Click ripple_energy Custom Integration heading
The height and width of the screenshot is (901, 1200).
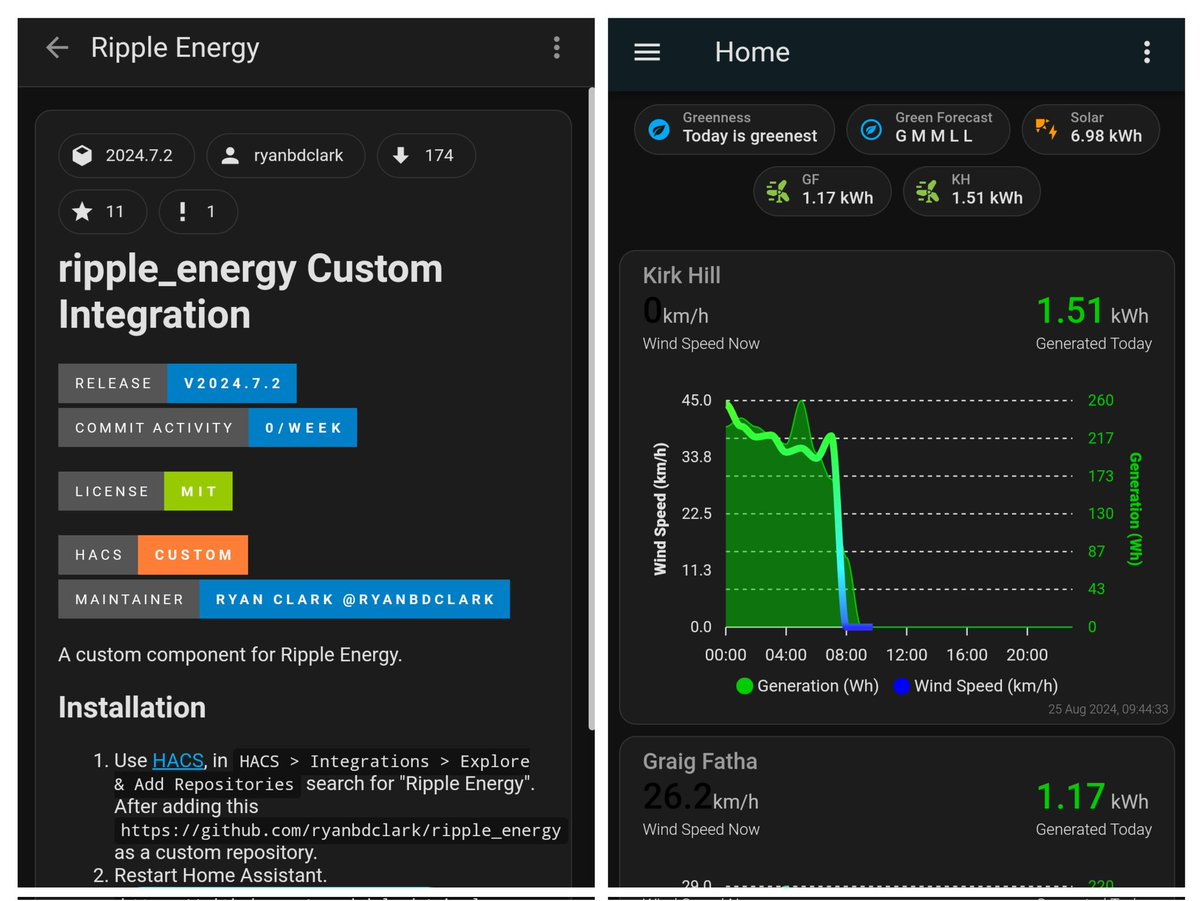pyautogui.click(x=250, y=291)
